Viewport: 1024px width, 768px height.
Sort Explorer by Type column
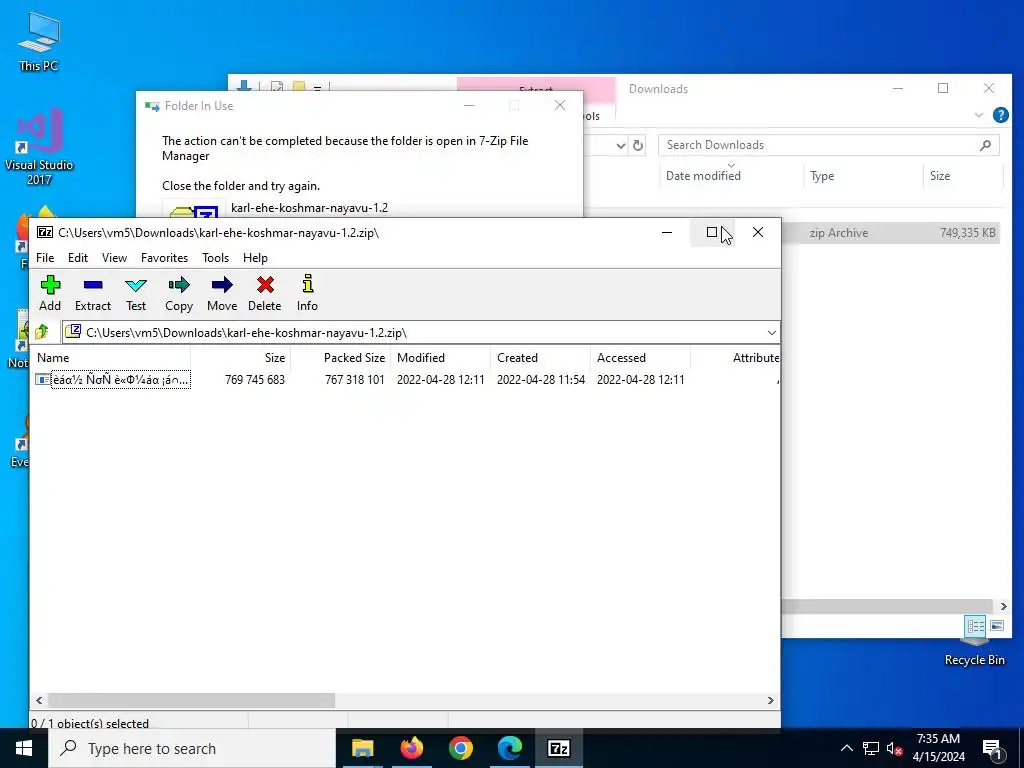[862, 176]
